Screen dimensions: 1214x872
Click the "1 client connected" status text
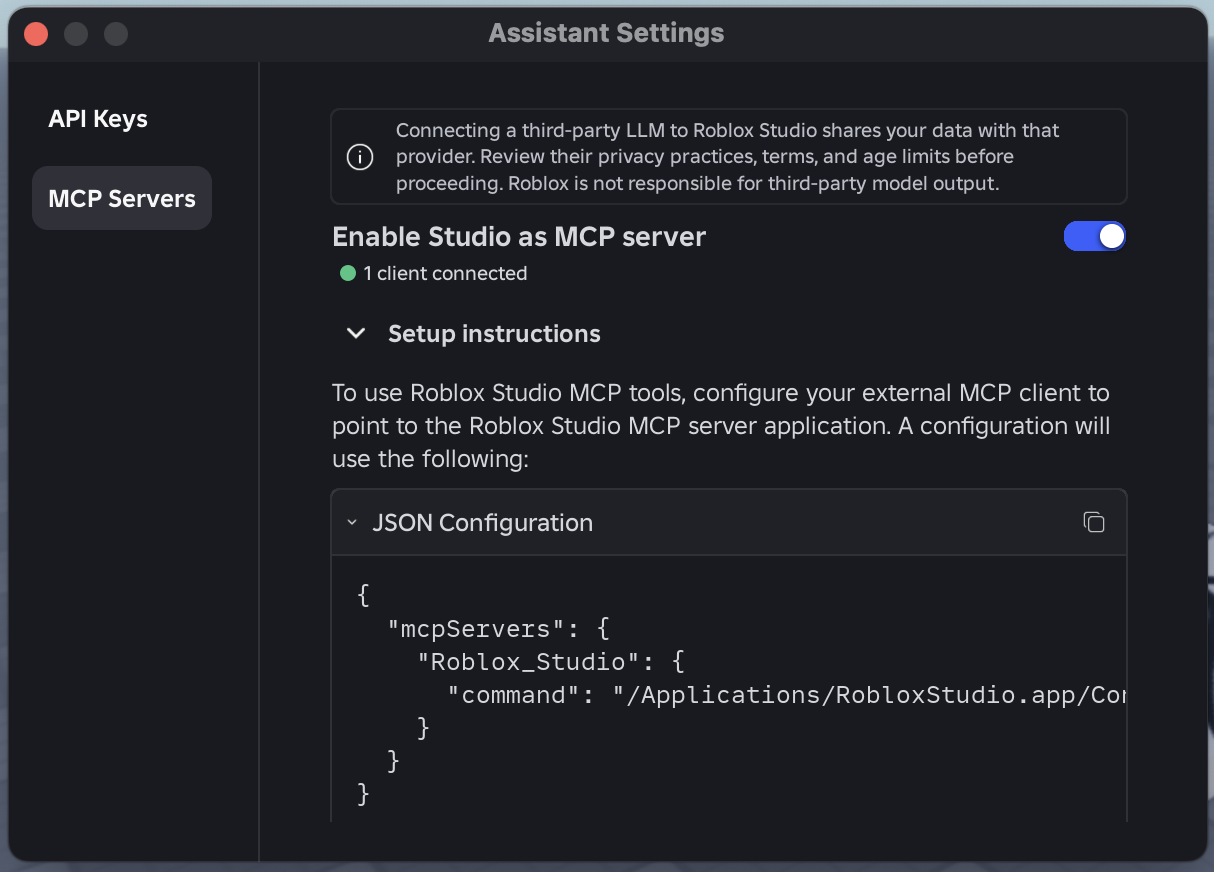click(x=445, y=273)
